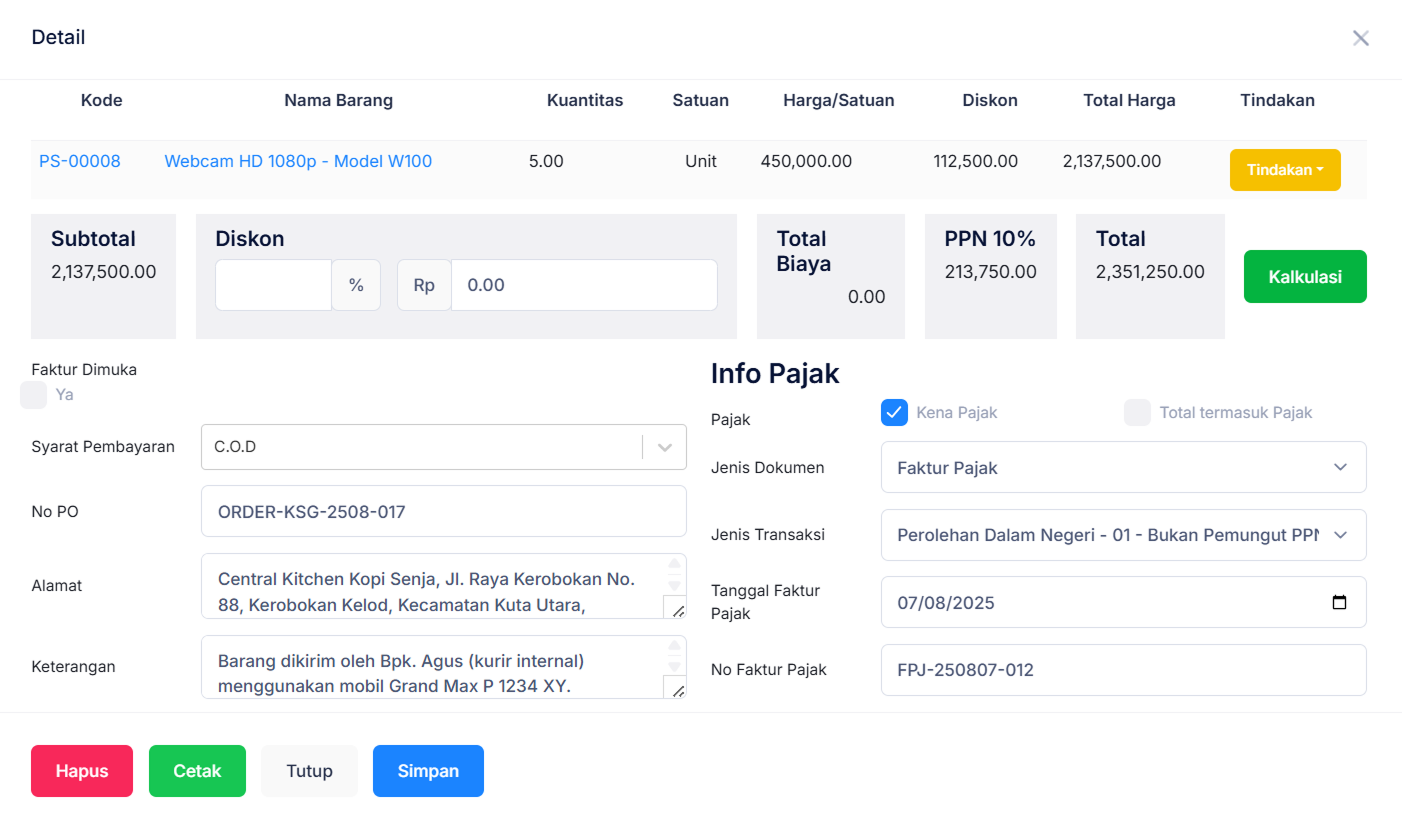The image size is (1402, 822).
Task: Expand the Jenis Transaksi dropdown
Action: 1341,535
